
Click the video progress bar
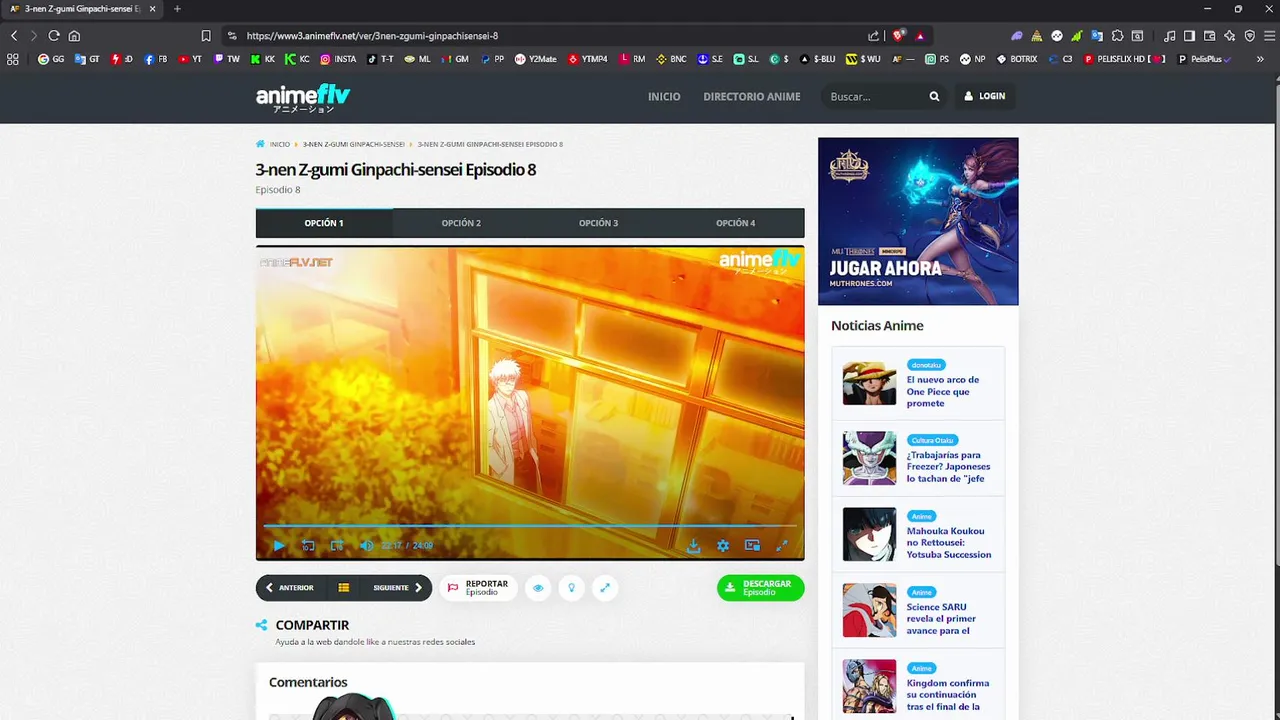(x=530, y=525)
